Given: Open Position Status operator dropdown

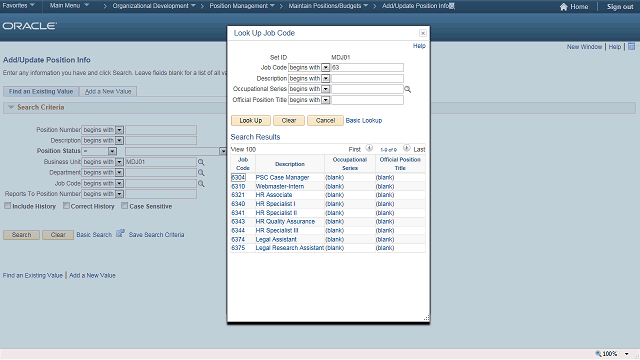Looking at the screenshot, I should (112, 151).
